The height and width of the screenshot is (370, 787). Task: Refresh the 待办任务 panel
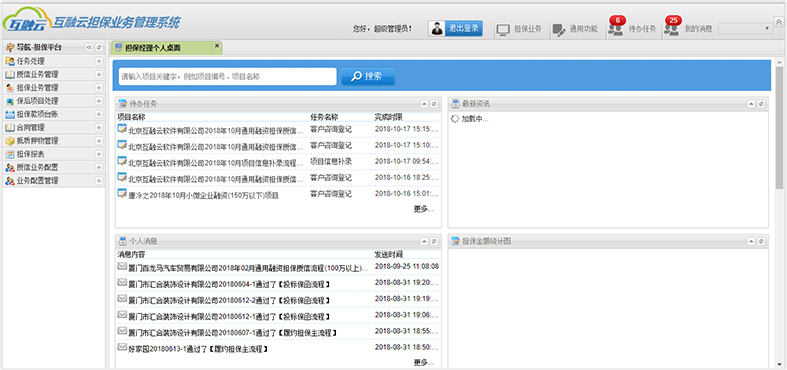434,104
